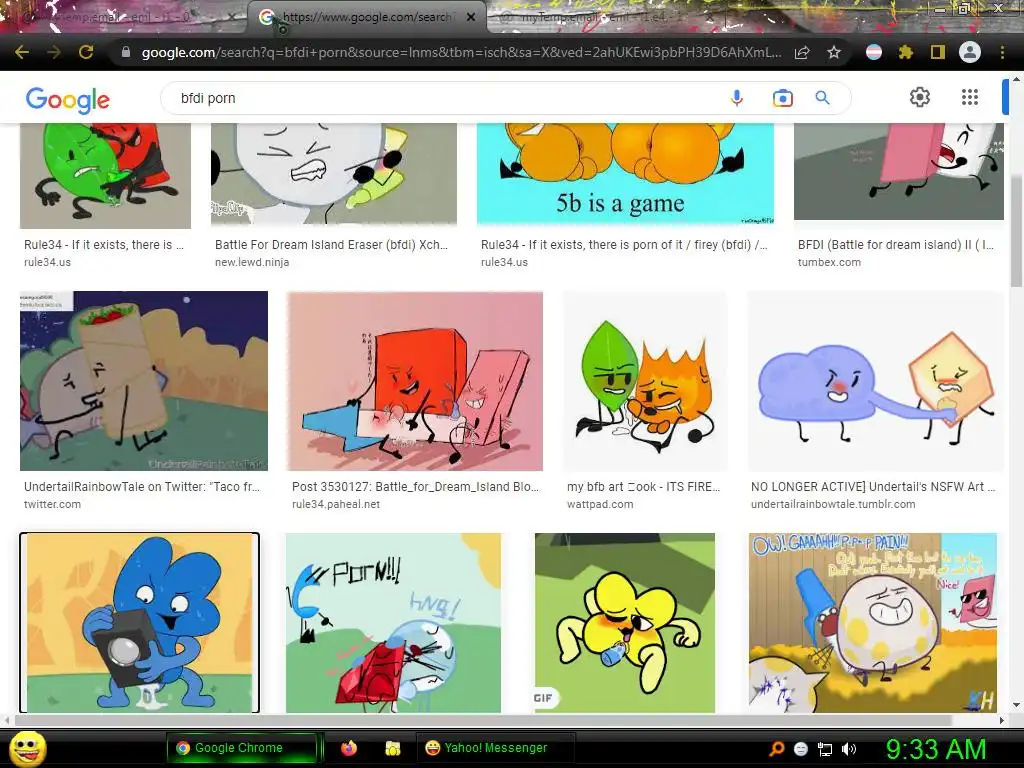1024x768 pixels.
Task: Open Google quick settings gear
Action: point(920,97)
